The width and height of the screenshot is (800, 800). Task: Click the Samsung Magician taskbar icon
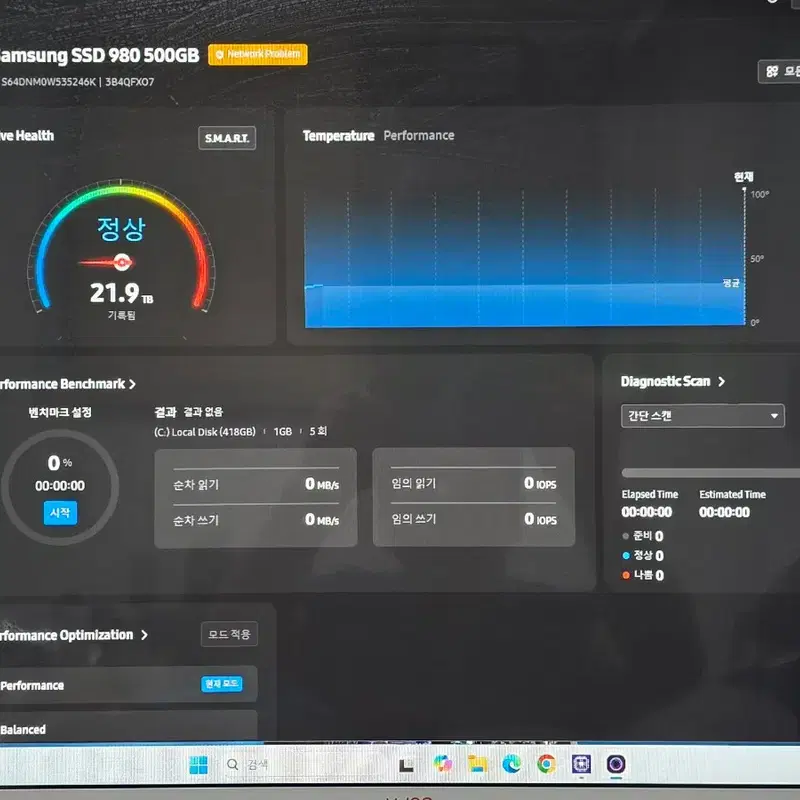(x=616, y=764)
